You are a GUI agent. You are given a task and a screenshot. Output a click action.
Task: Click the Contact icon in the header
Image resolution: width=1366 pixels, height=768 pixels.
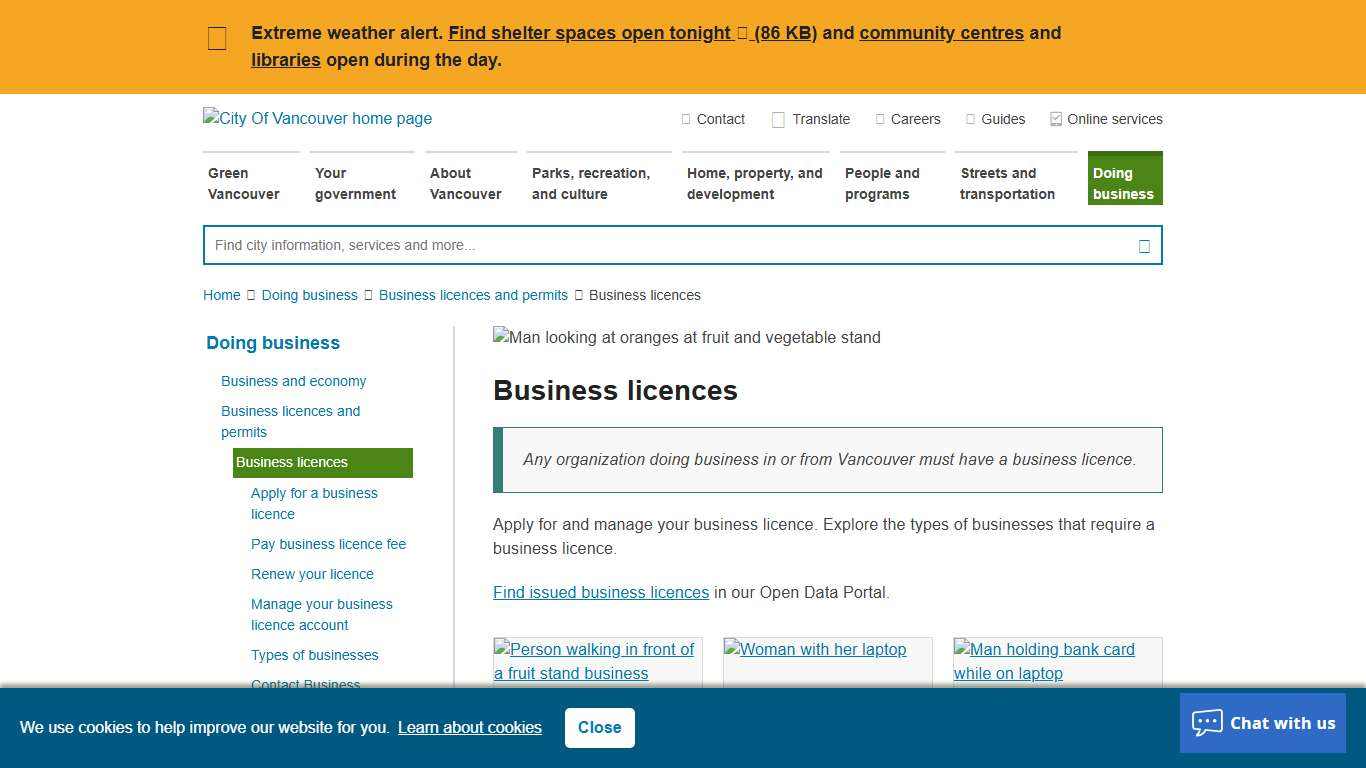tap(687, 119)
